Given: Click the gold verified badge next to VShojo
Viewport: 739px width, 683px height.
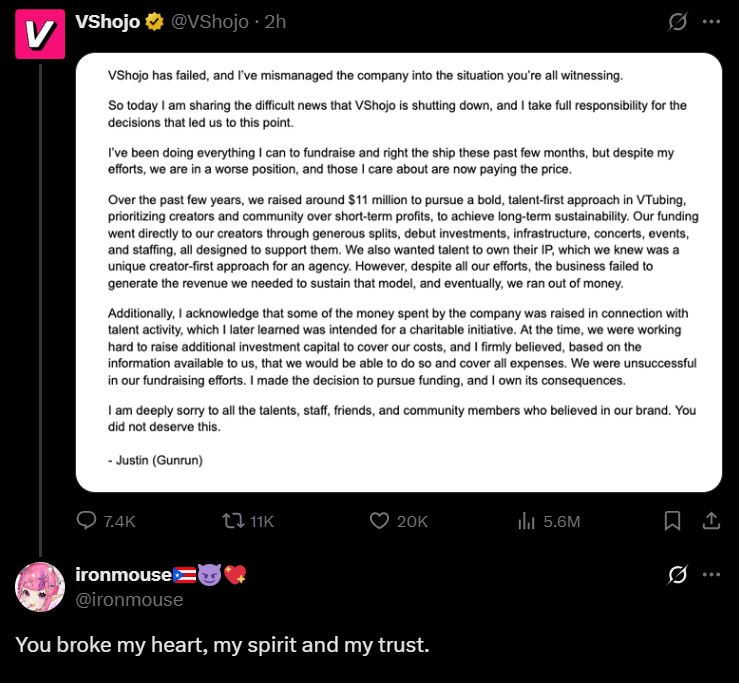Looking at the screenshot, I should coord(154,21).
